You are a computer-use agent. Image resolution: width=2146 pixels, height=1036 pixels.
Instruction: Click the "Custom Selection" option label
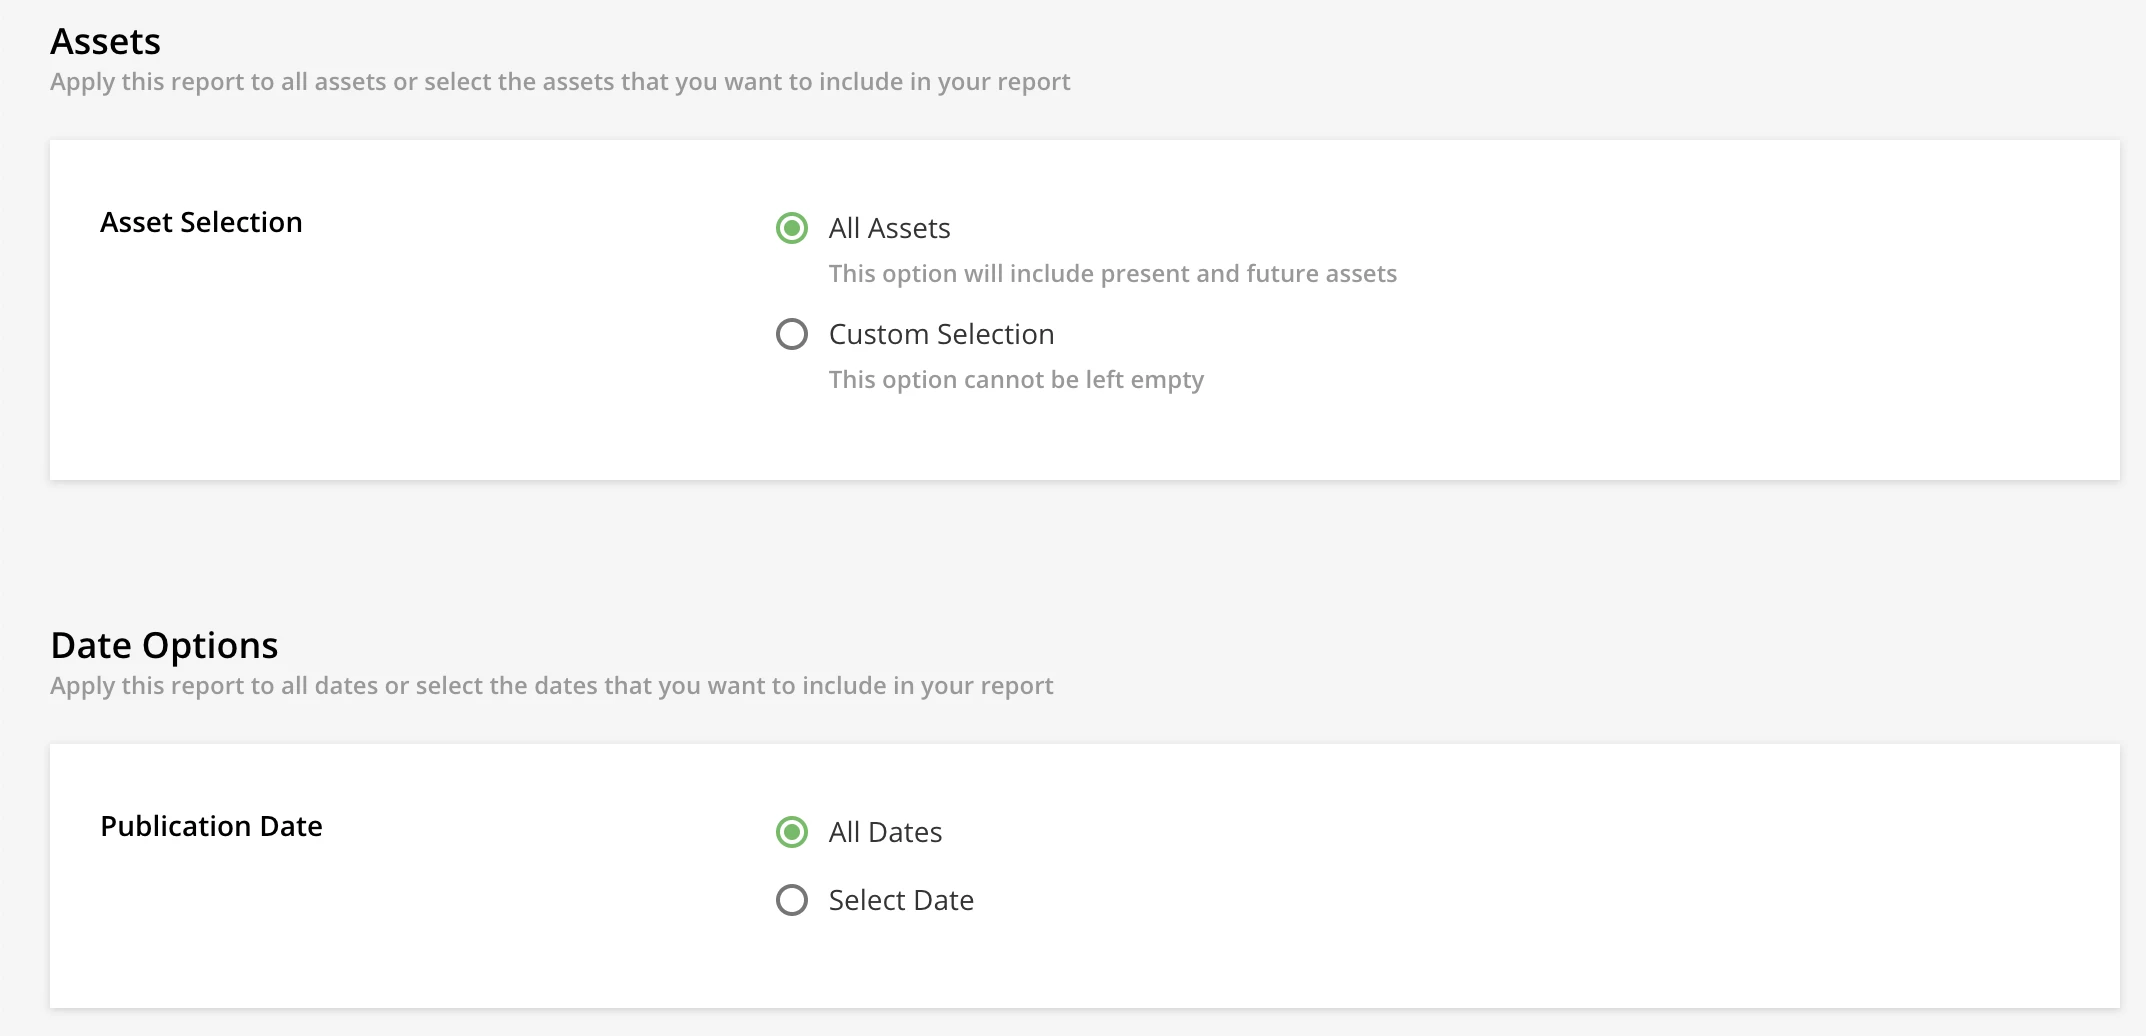(941, 335)
